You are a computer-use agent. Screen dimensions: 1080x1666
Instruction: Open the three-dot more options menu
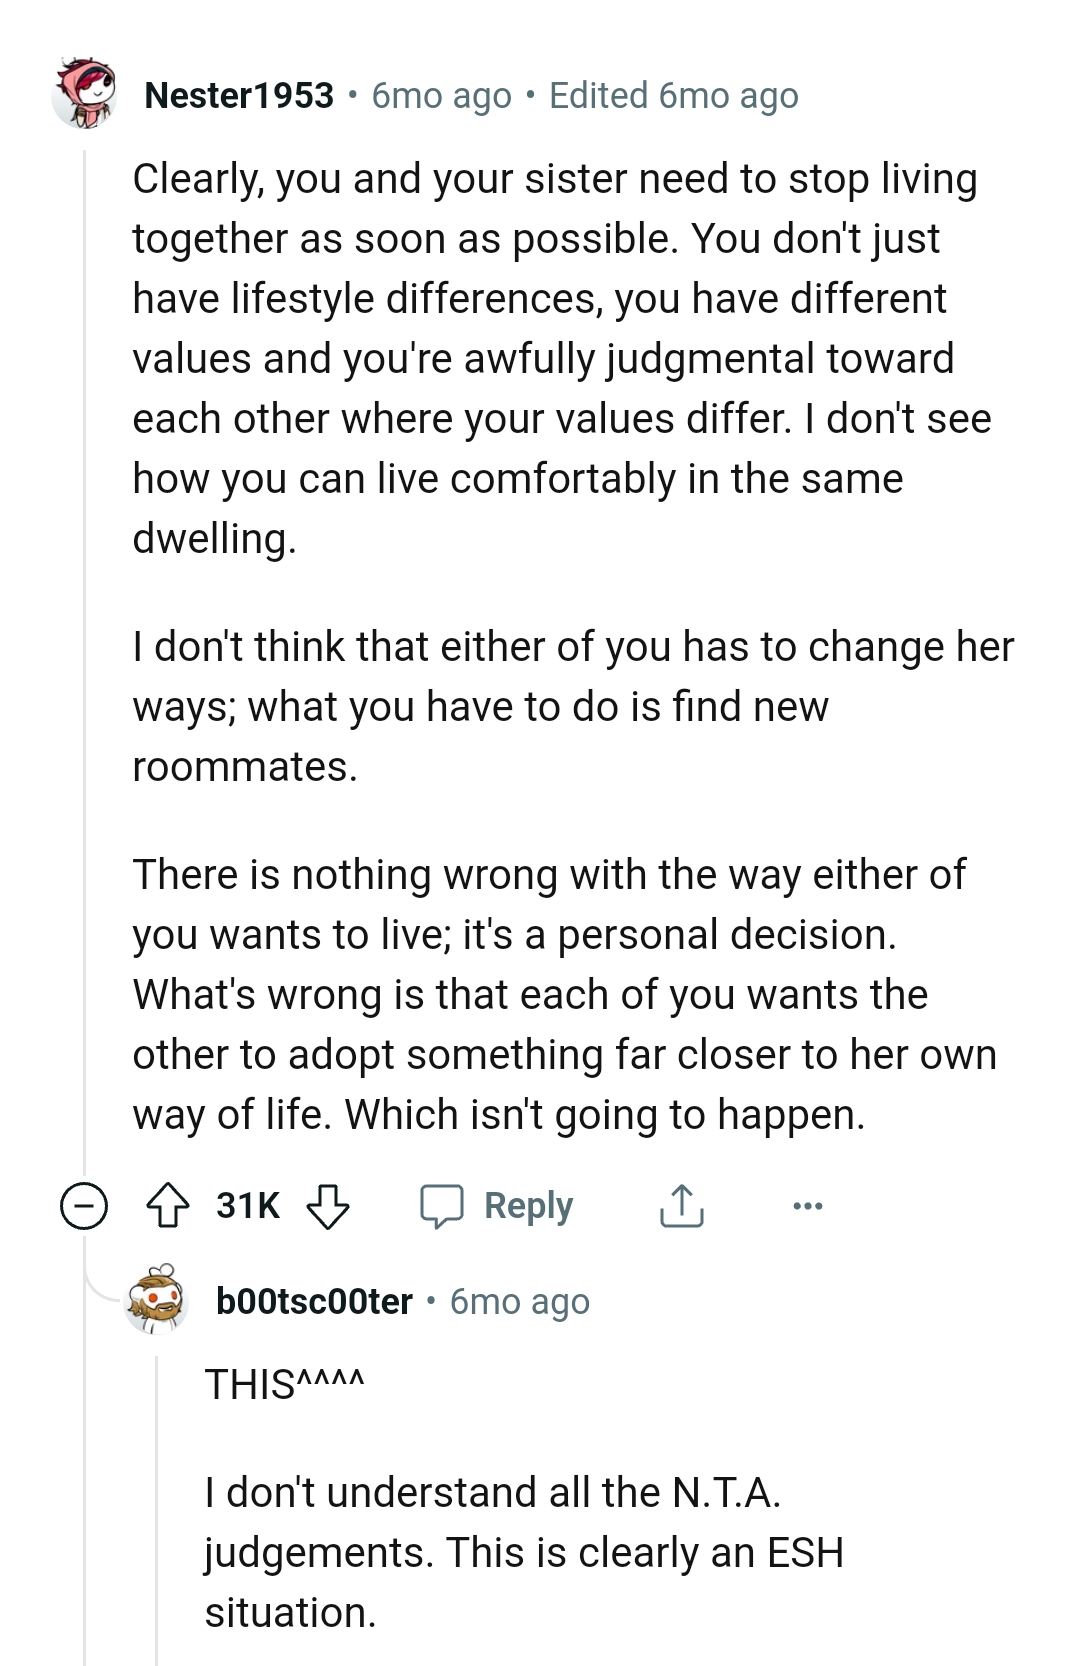click(x=807, y=1206)
